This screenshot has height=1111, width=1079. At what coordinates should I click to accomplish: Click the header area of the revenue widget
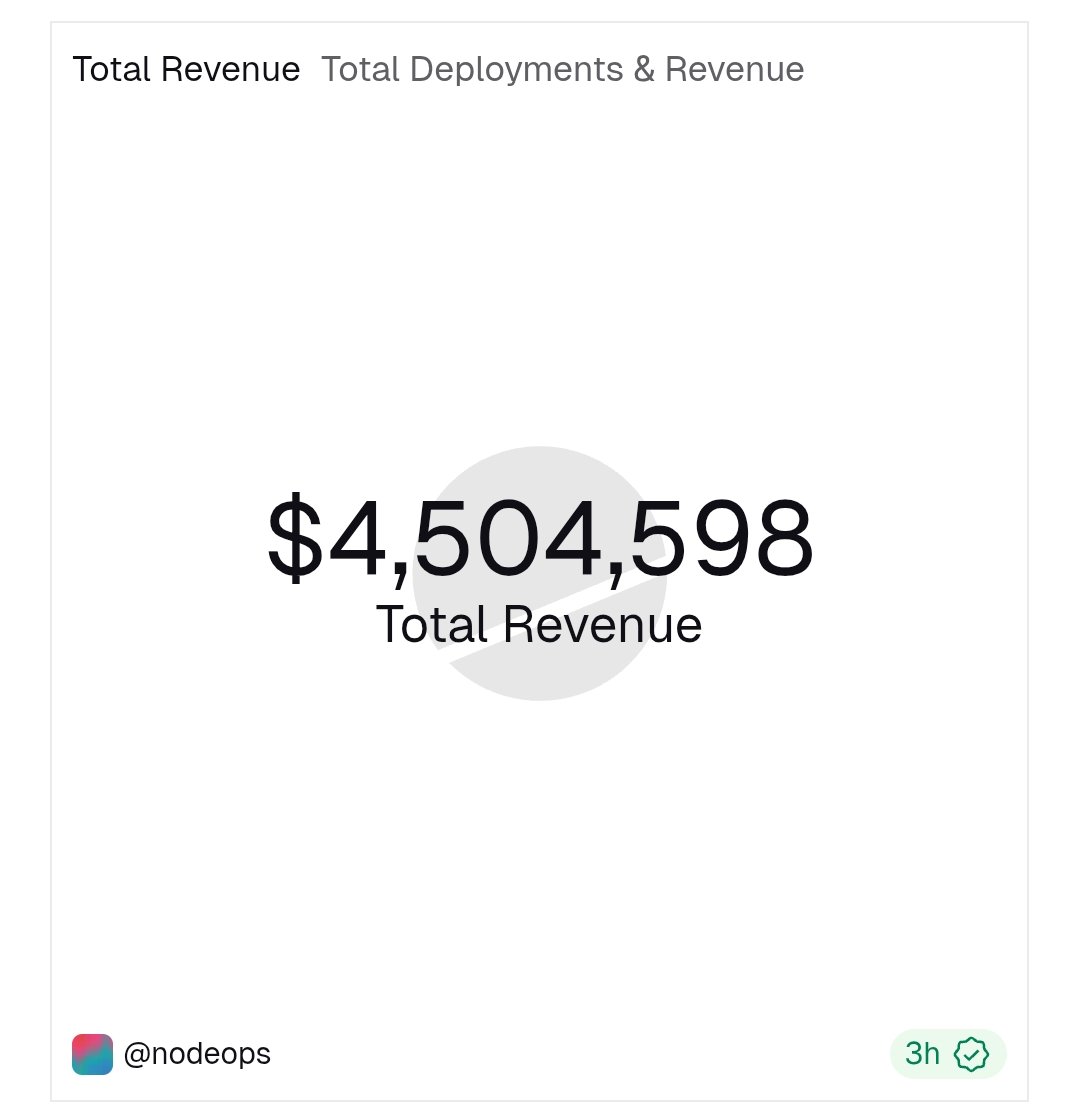[540, 69]
